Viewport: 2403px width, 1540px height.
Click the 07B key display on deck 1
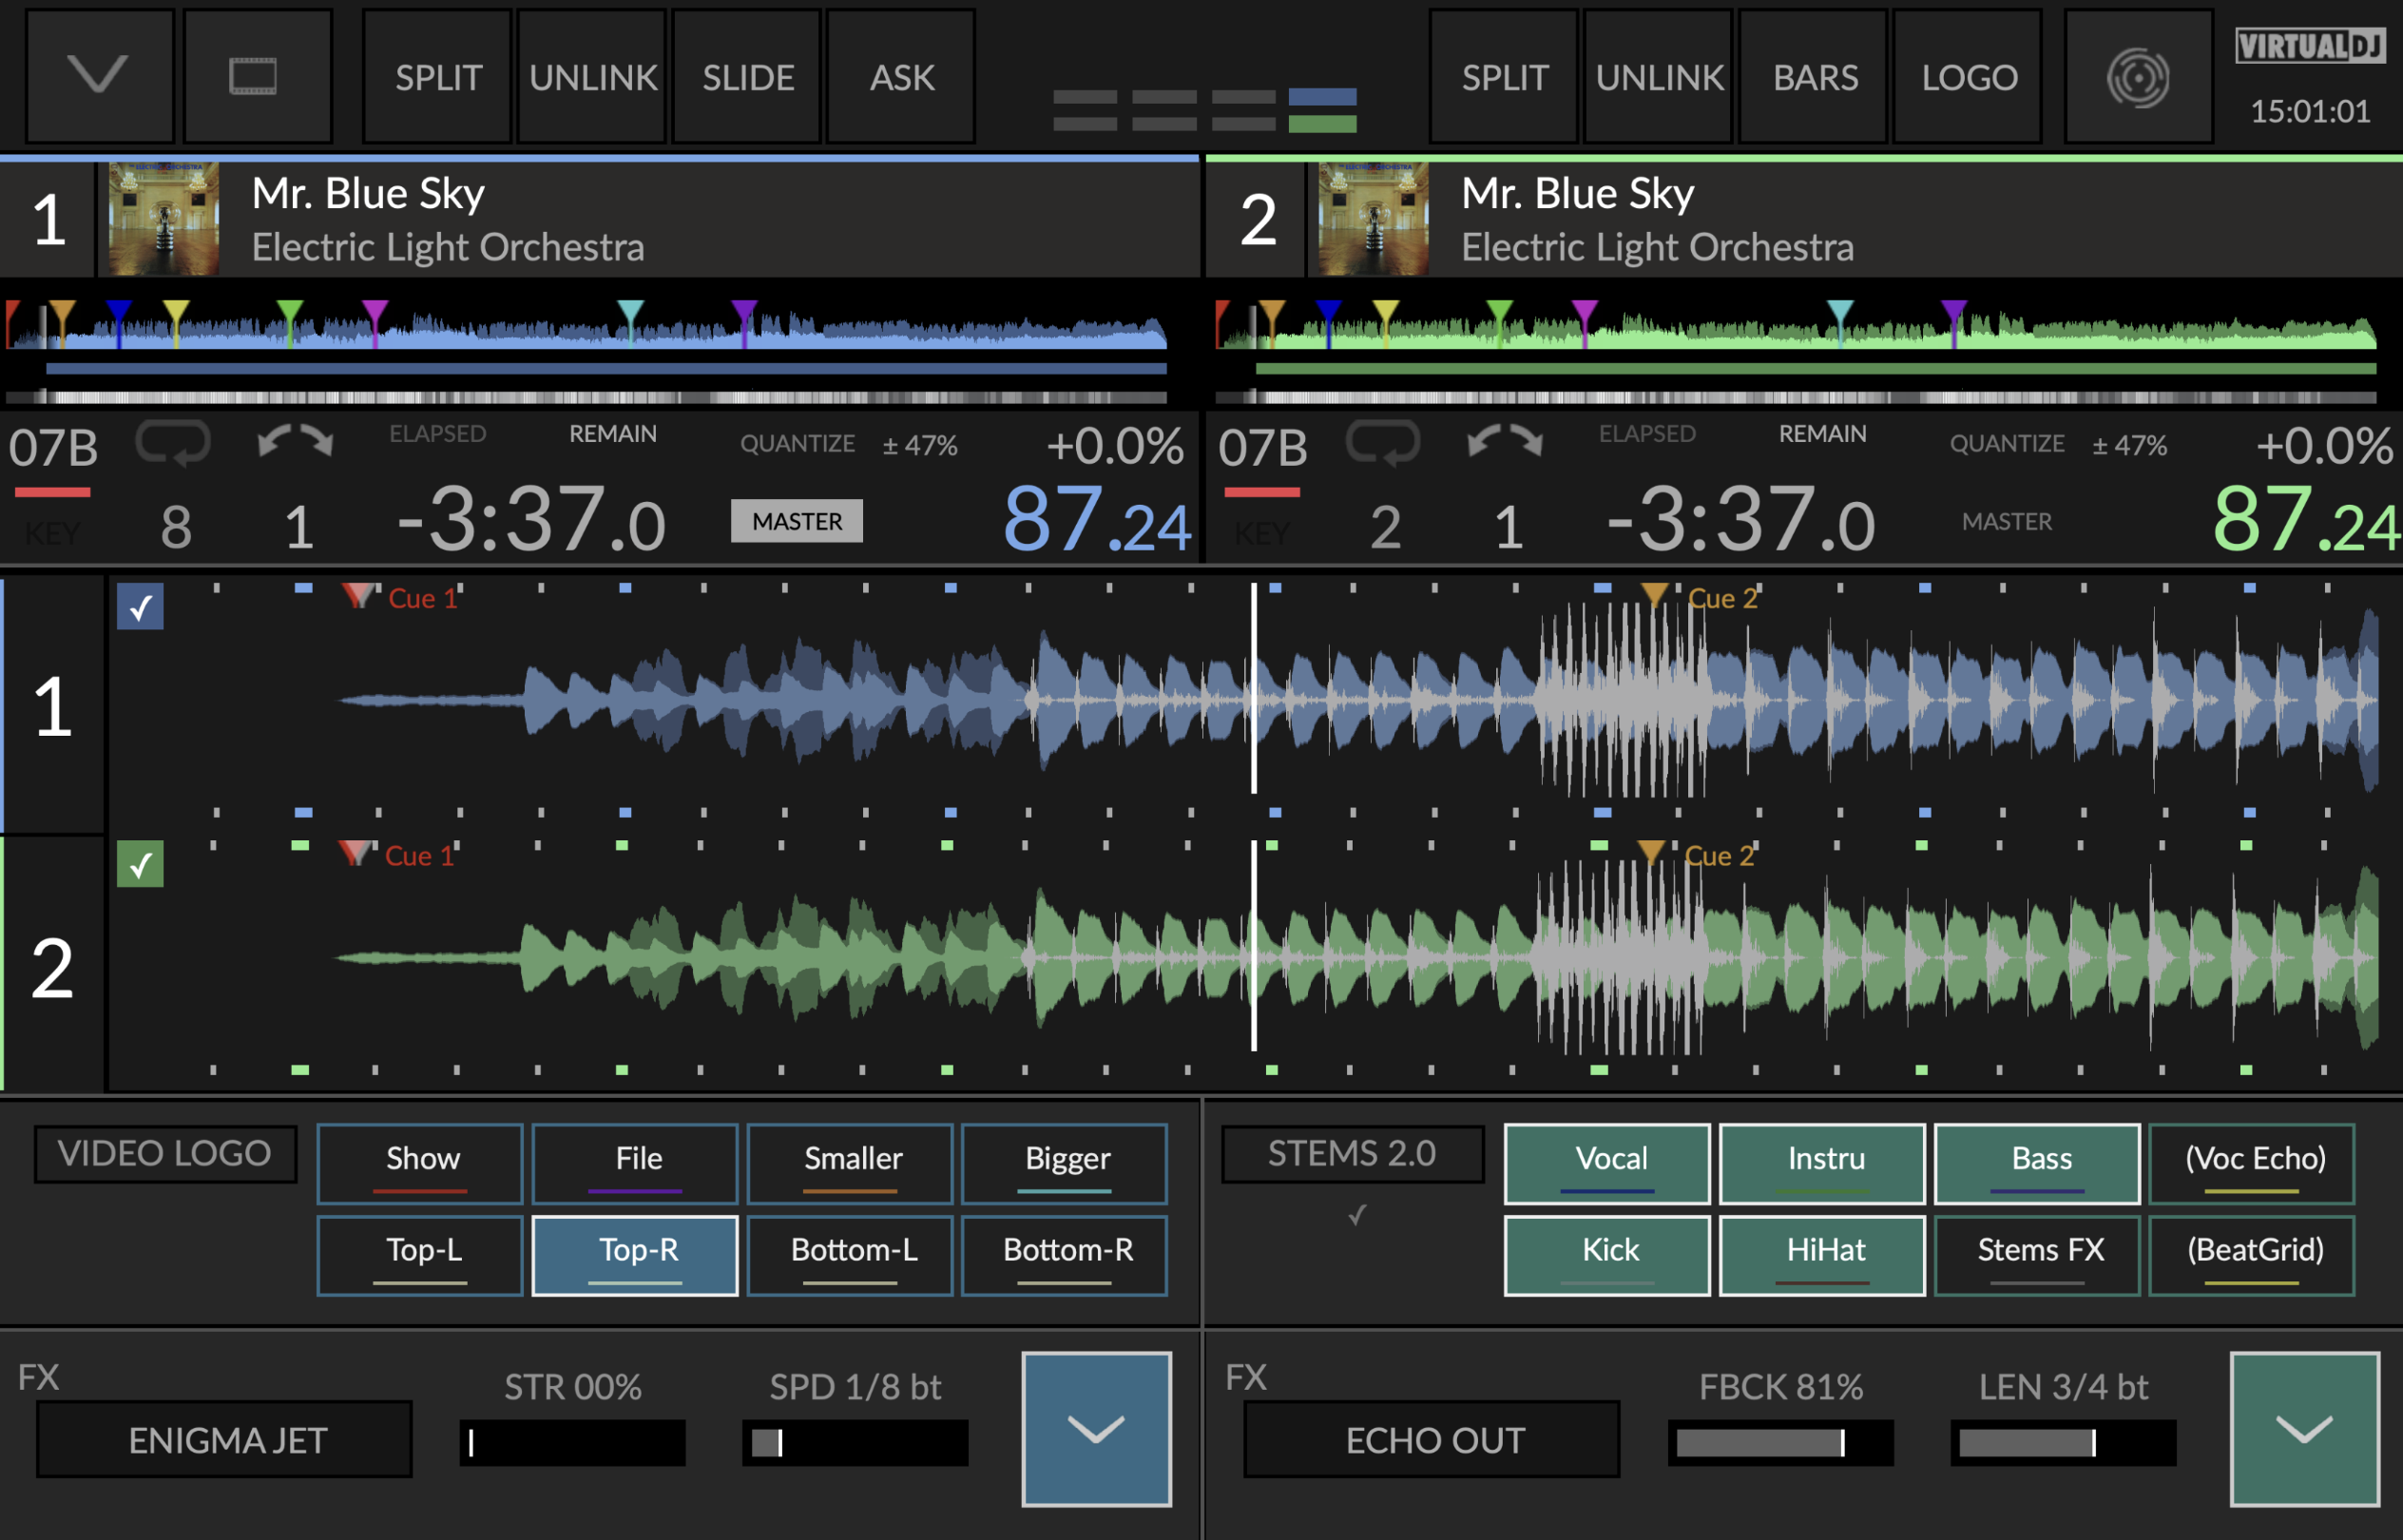(53, 448)
